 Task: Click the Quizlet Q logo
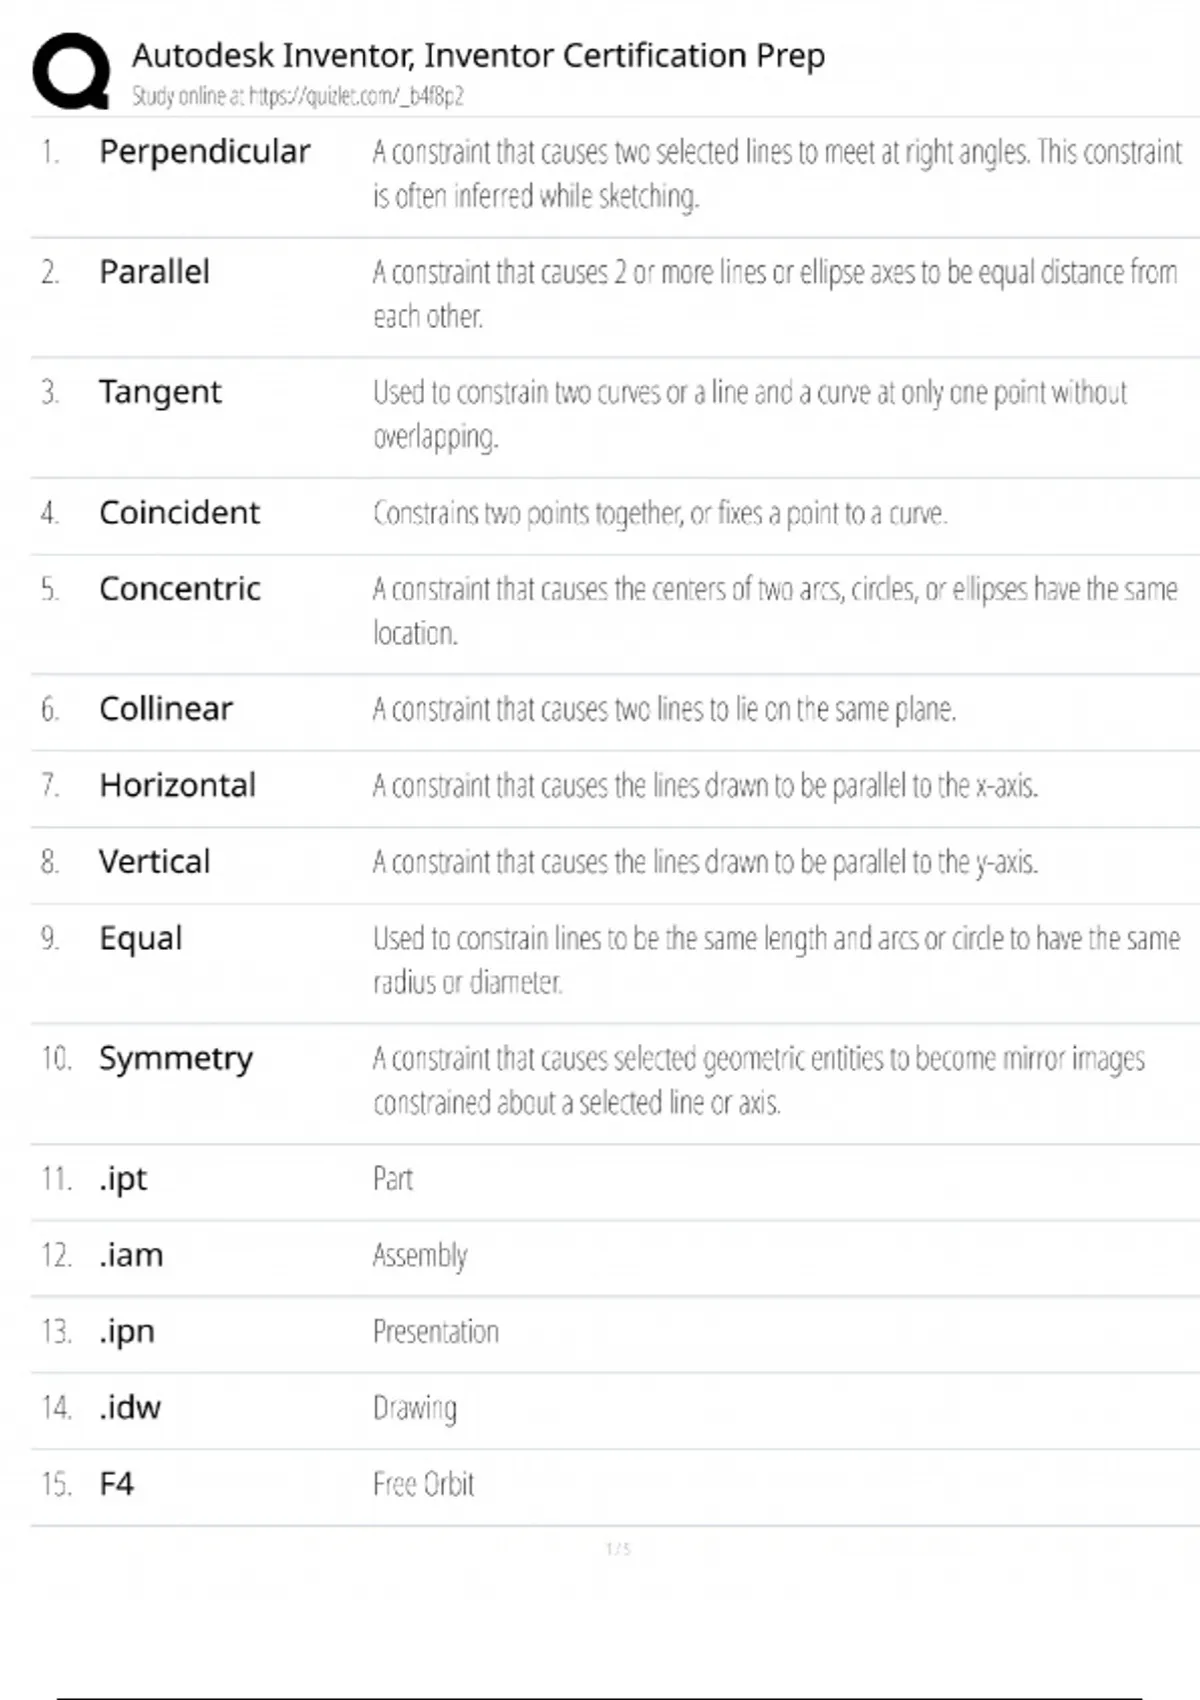coord(71,70)
